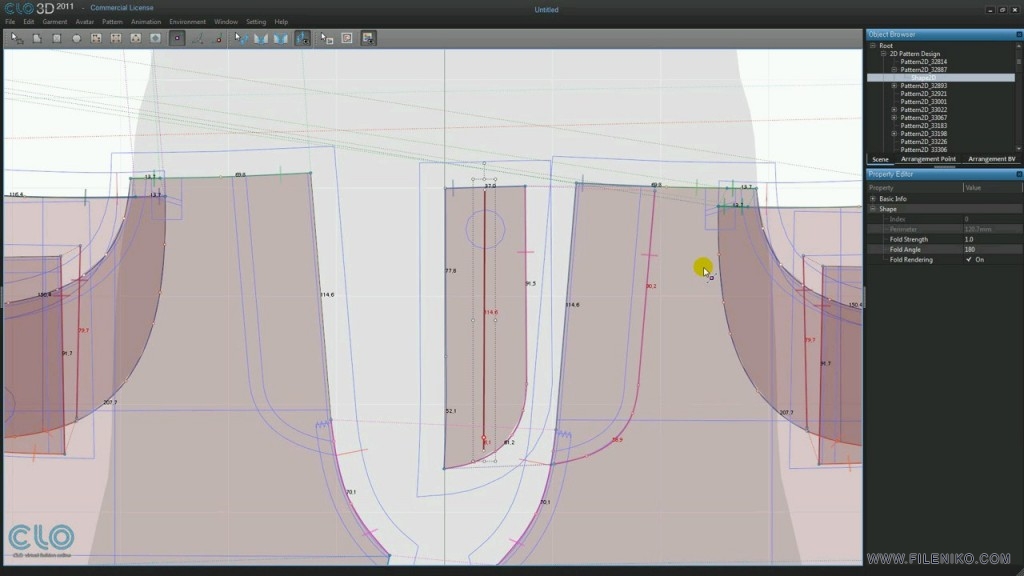Click the Fold Angle value field
1024x576 pixels.
(x=993, y=249)
